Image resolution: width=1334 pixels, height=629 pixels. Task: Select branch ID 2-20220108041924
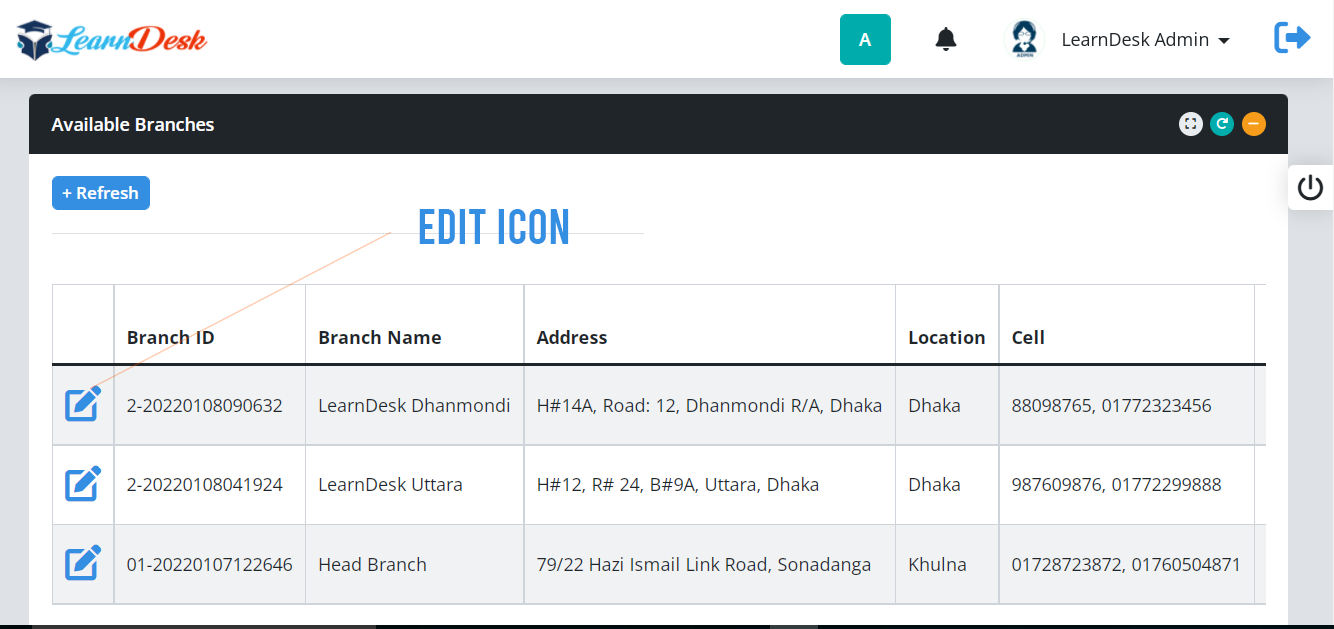[205, 485]
